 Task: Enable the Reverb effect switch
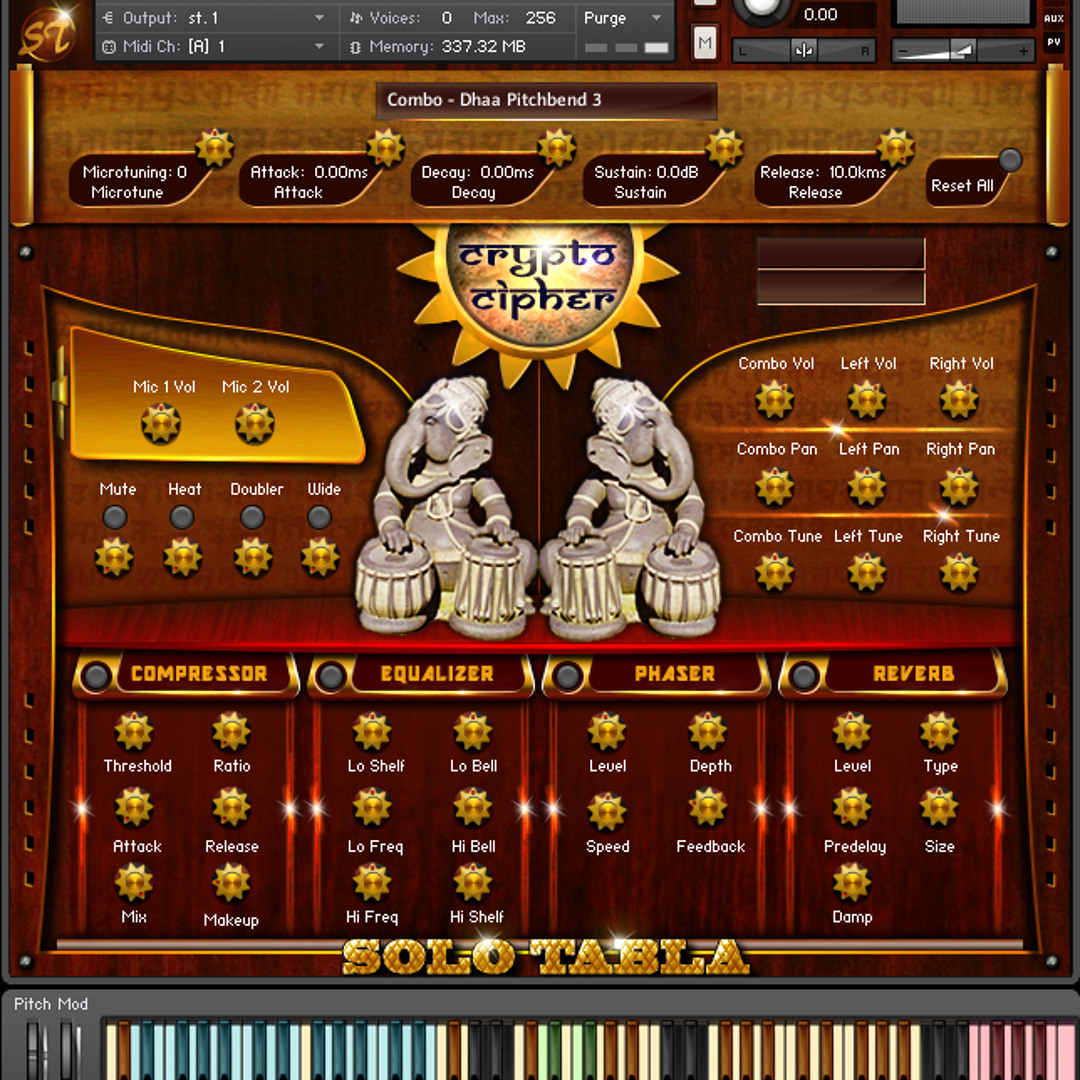804,676
